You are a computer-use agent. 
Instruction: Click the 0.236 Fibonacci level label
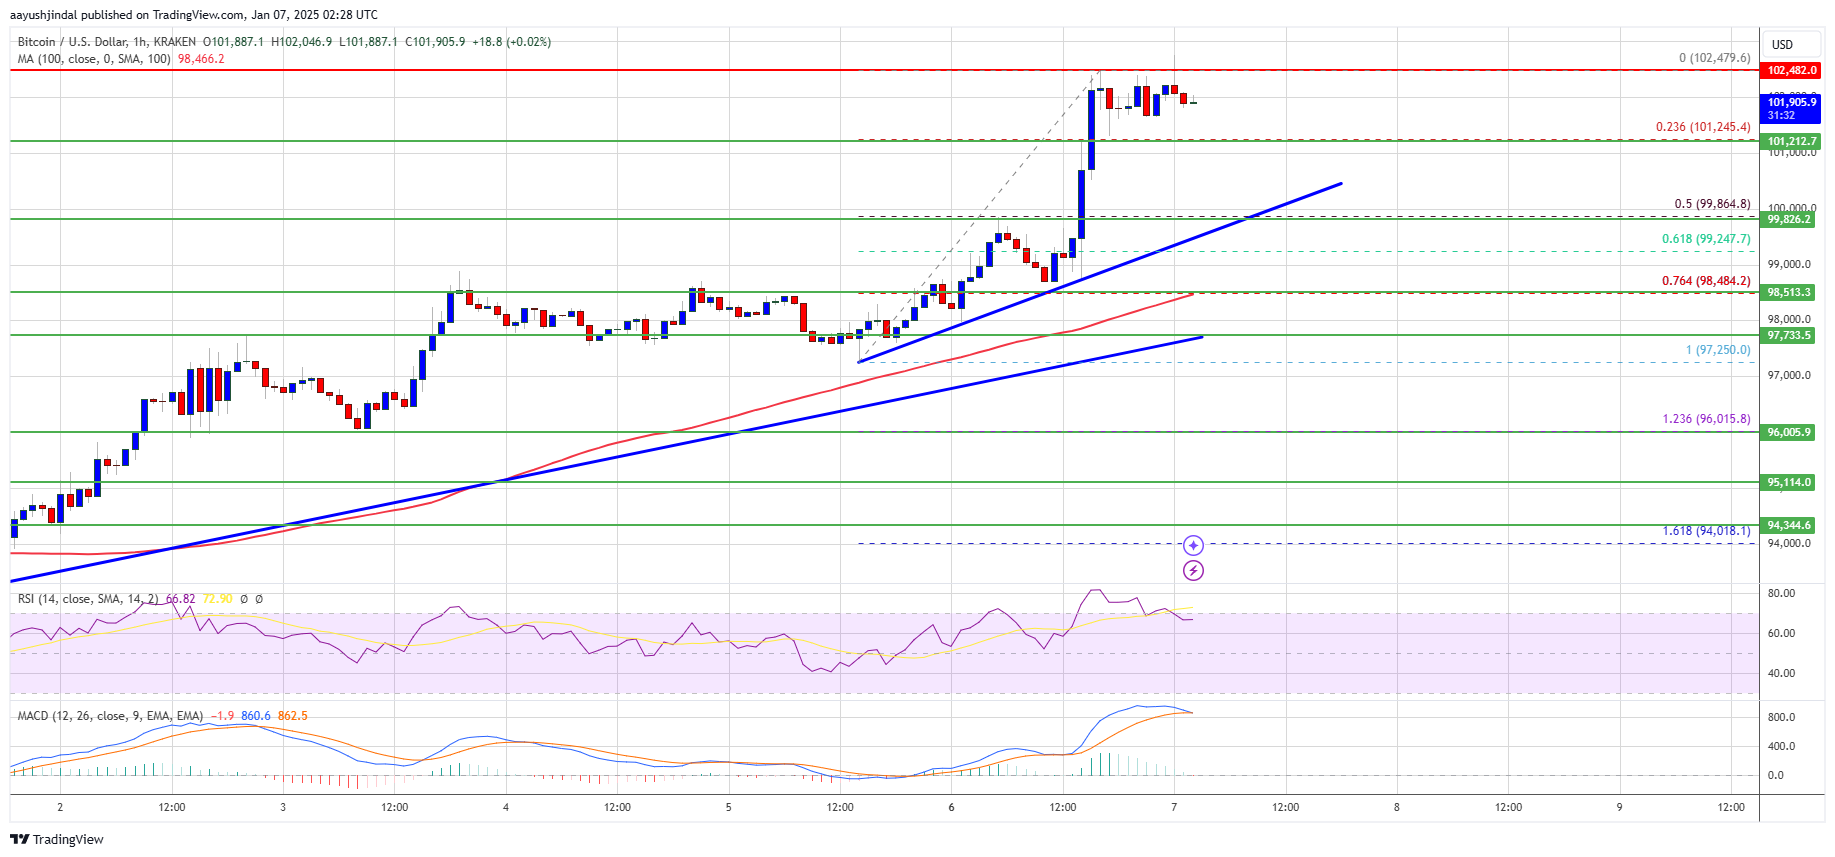pos(1703,127)
